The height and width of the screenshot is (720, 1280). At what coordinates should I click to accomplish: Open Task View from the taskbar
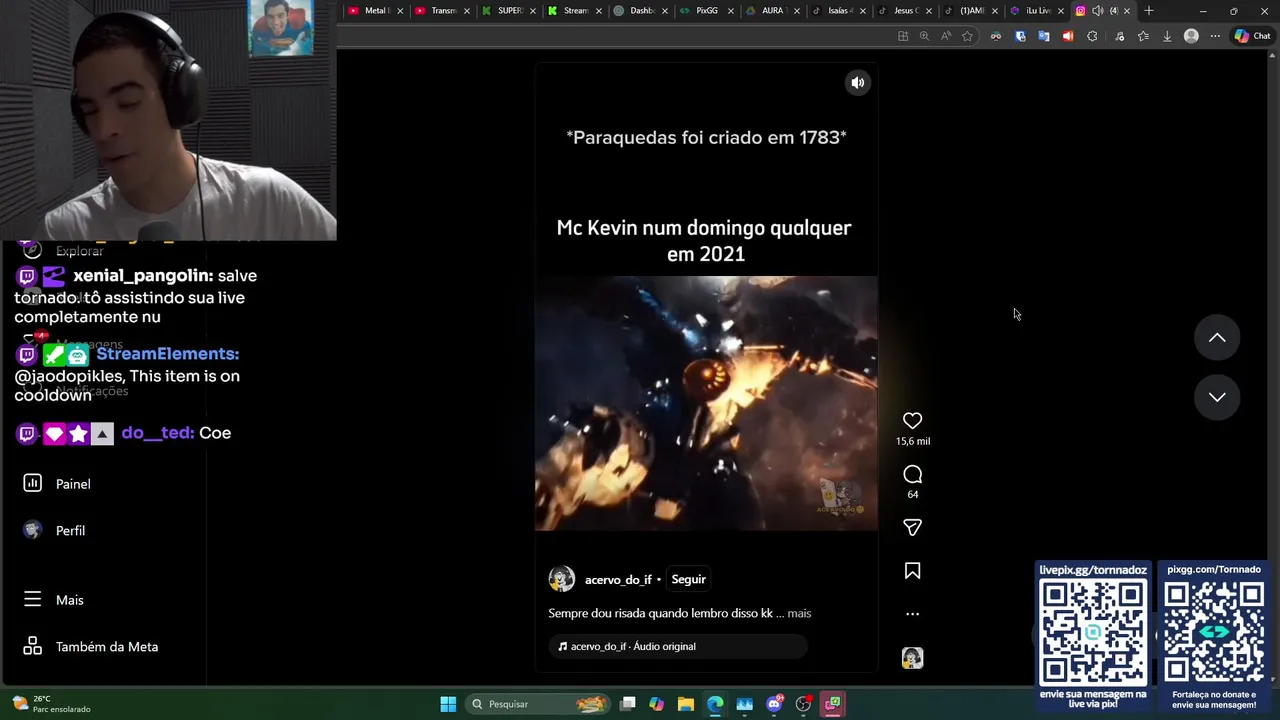click(627, 704)
